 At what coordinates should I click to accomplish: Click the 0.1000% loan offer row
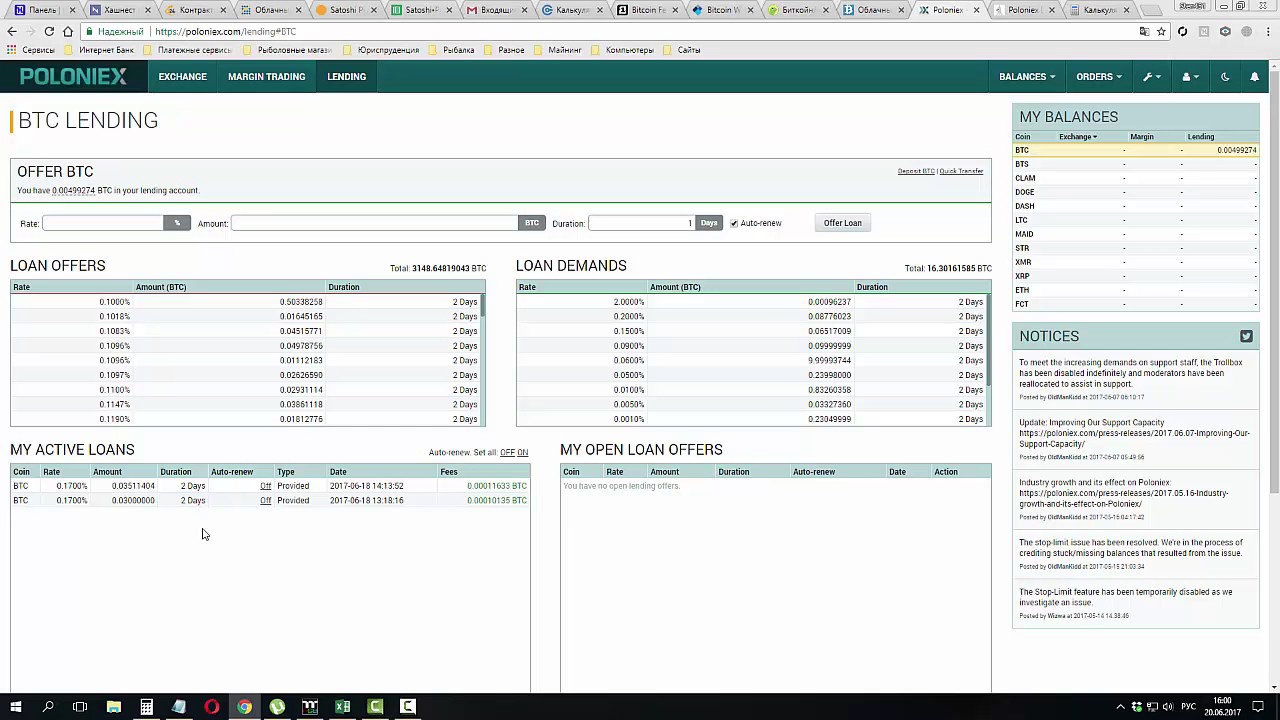pos(245,302)
